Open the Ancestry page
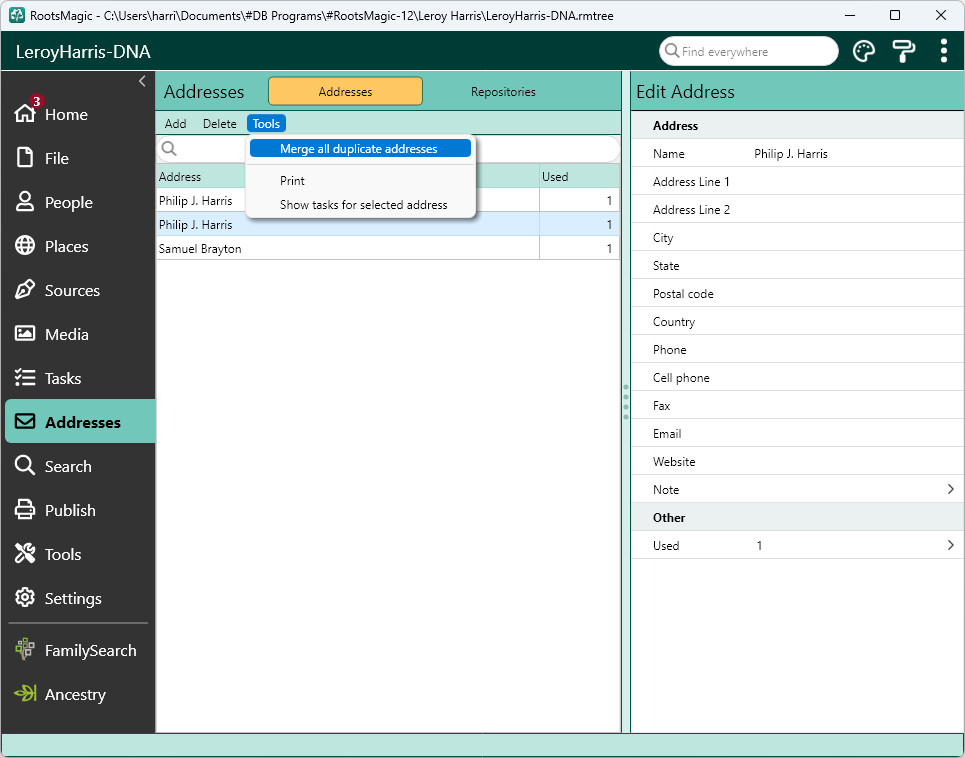965x758 pixels. click(x=79, y=694)
